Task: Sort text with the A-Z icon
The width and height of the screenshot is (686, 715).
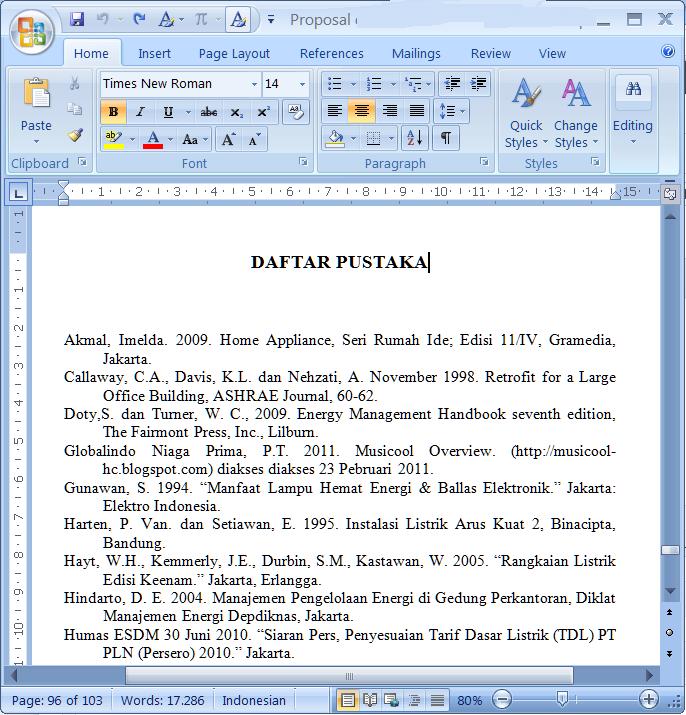Action: (415, 138)
